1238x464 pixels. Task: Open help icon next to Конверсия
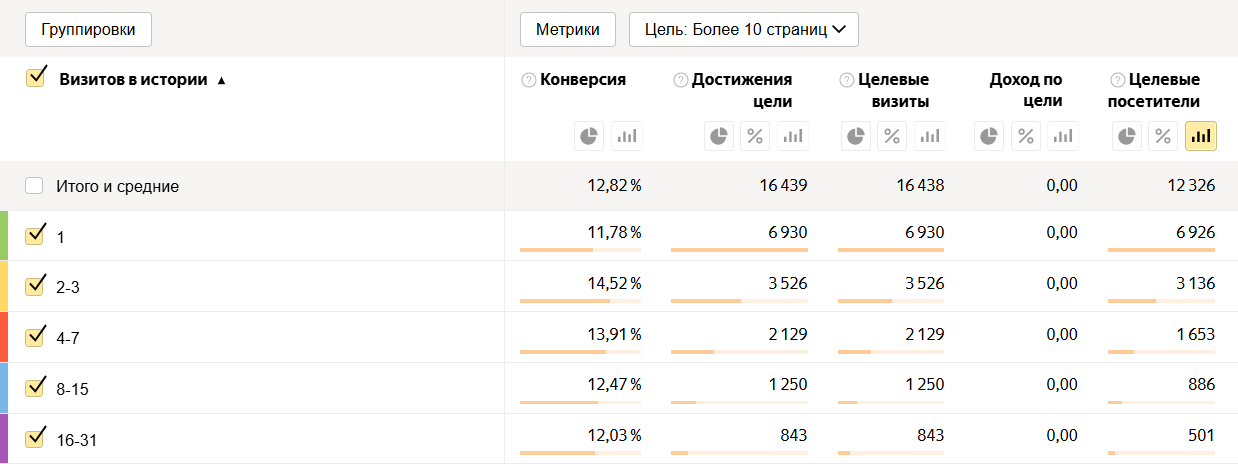(x=529, y=80)
